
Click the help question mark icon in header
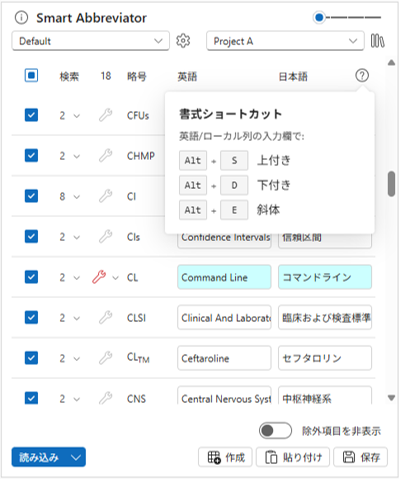pyautogui.click(x=362, y=76)
